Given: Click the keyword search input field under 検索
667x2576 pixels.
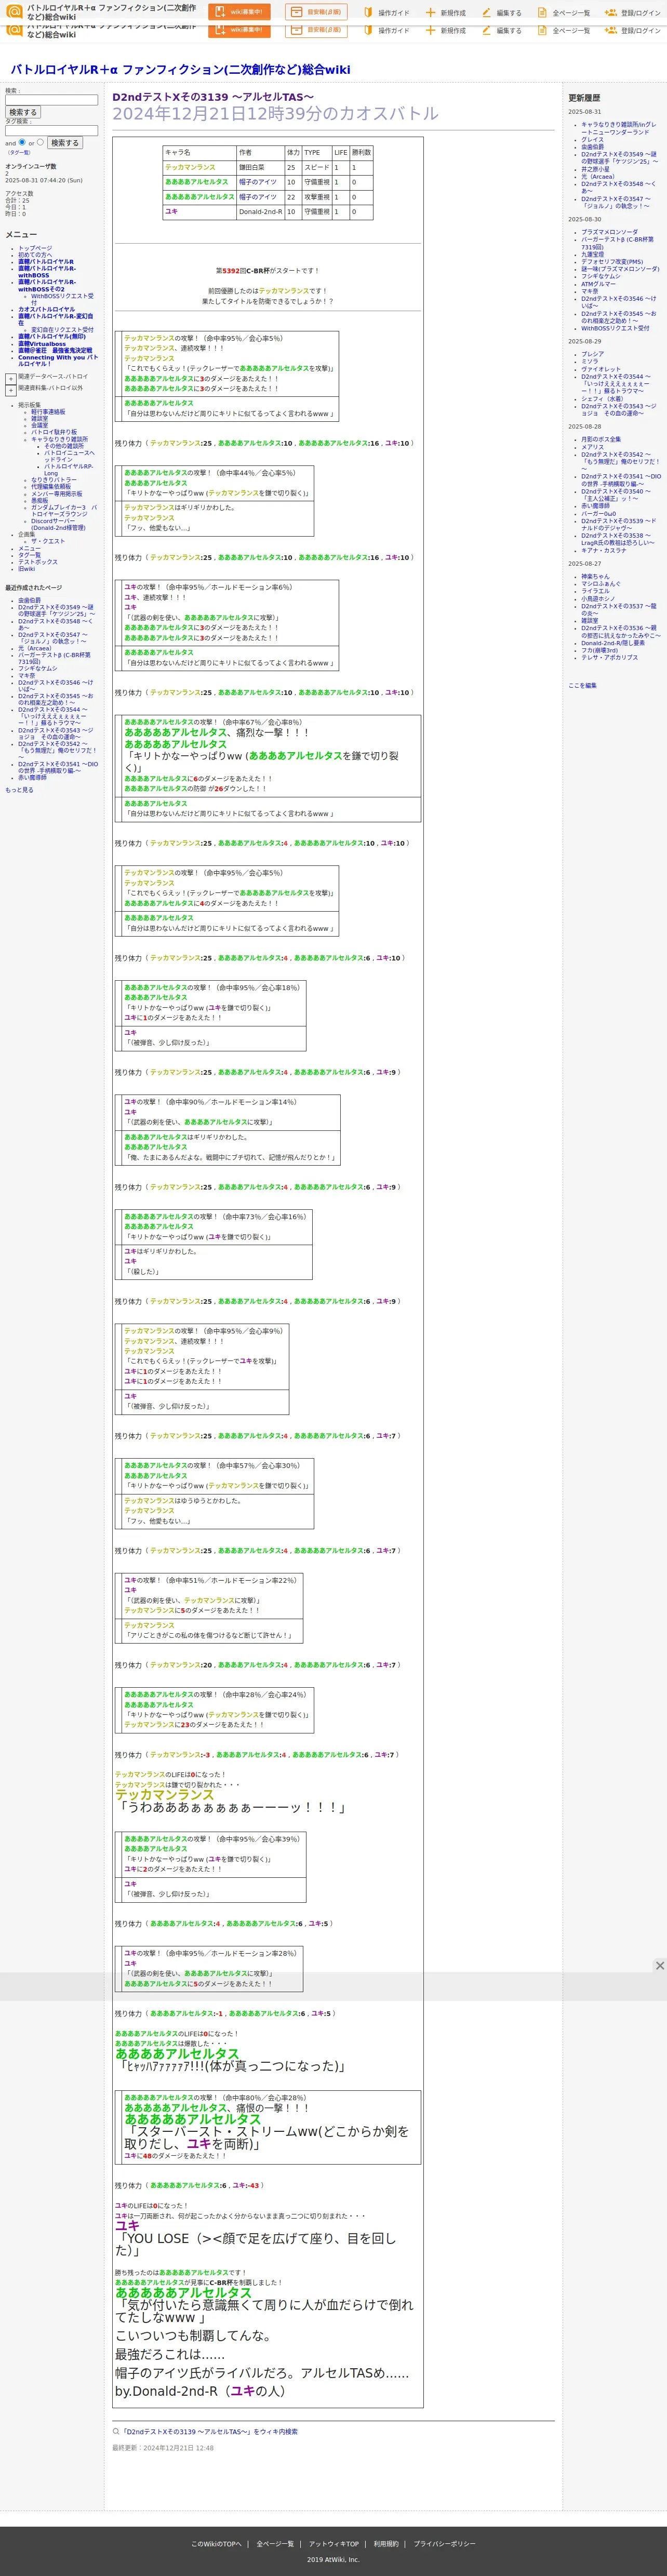Looking at the screenshot, I should click(52, 100).
